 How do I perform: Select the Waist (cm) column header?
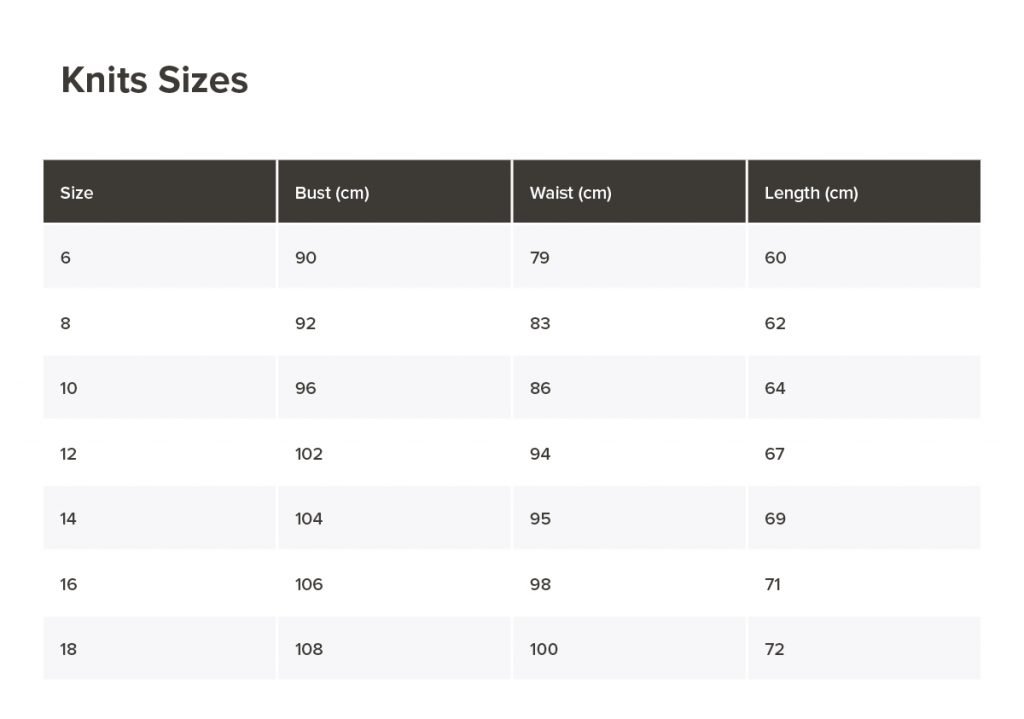(x=570, y=193)
